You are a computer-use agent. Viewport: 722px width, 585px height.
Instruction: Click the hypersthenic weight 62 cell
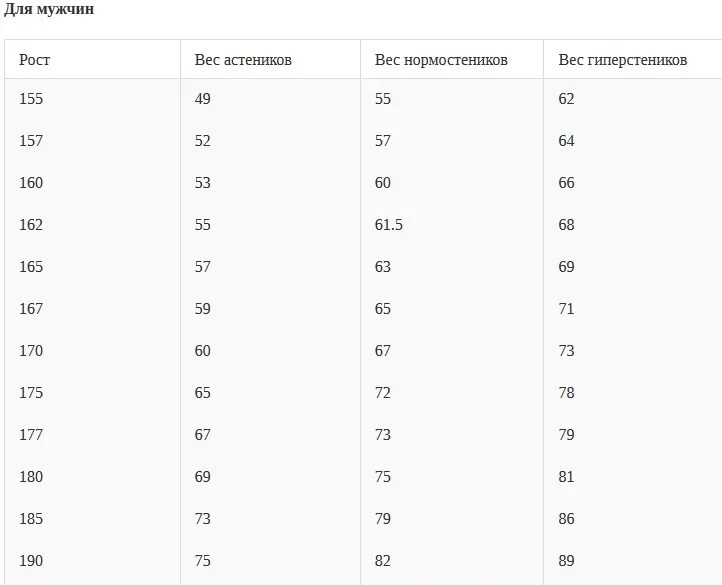pyautogui.click(x=566, y=99)
